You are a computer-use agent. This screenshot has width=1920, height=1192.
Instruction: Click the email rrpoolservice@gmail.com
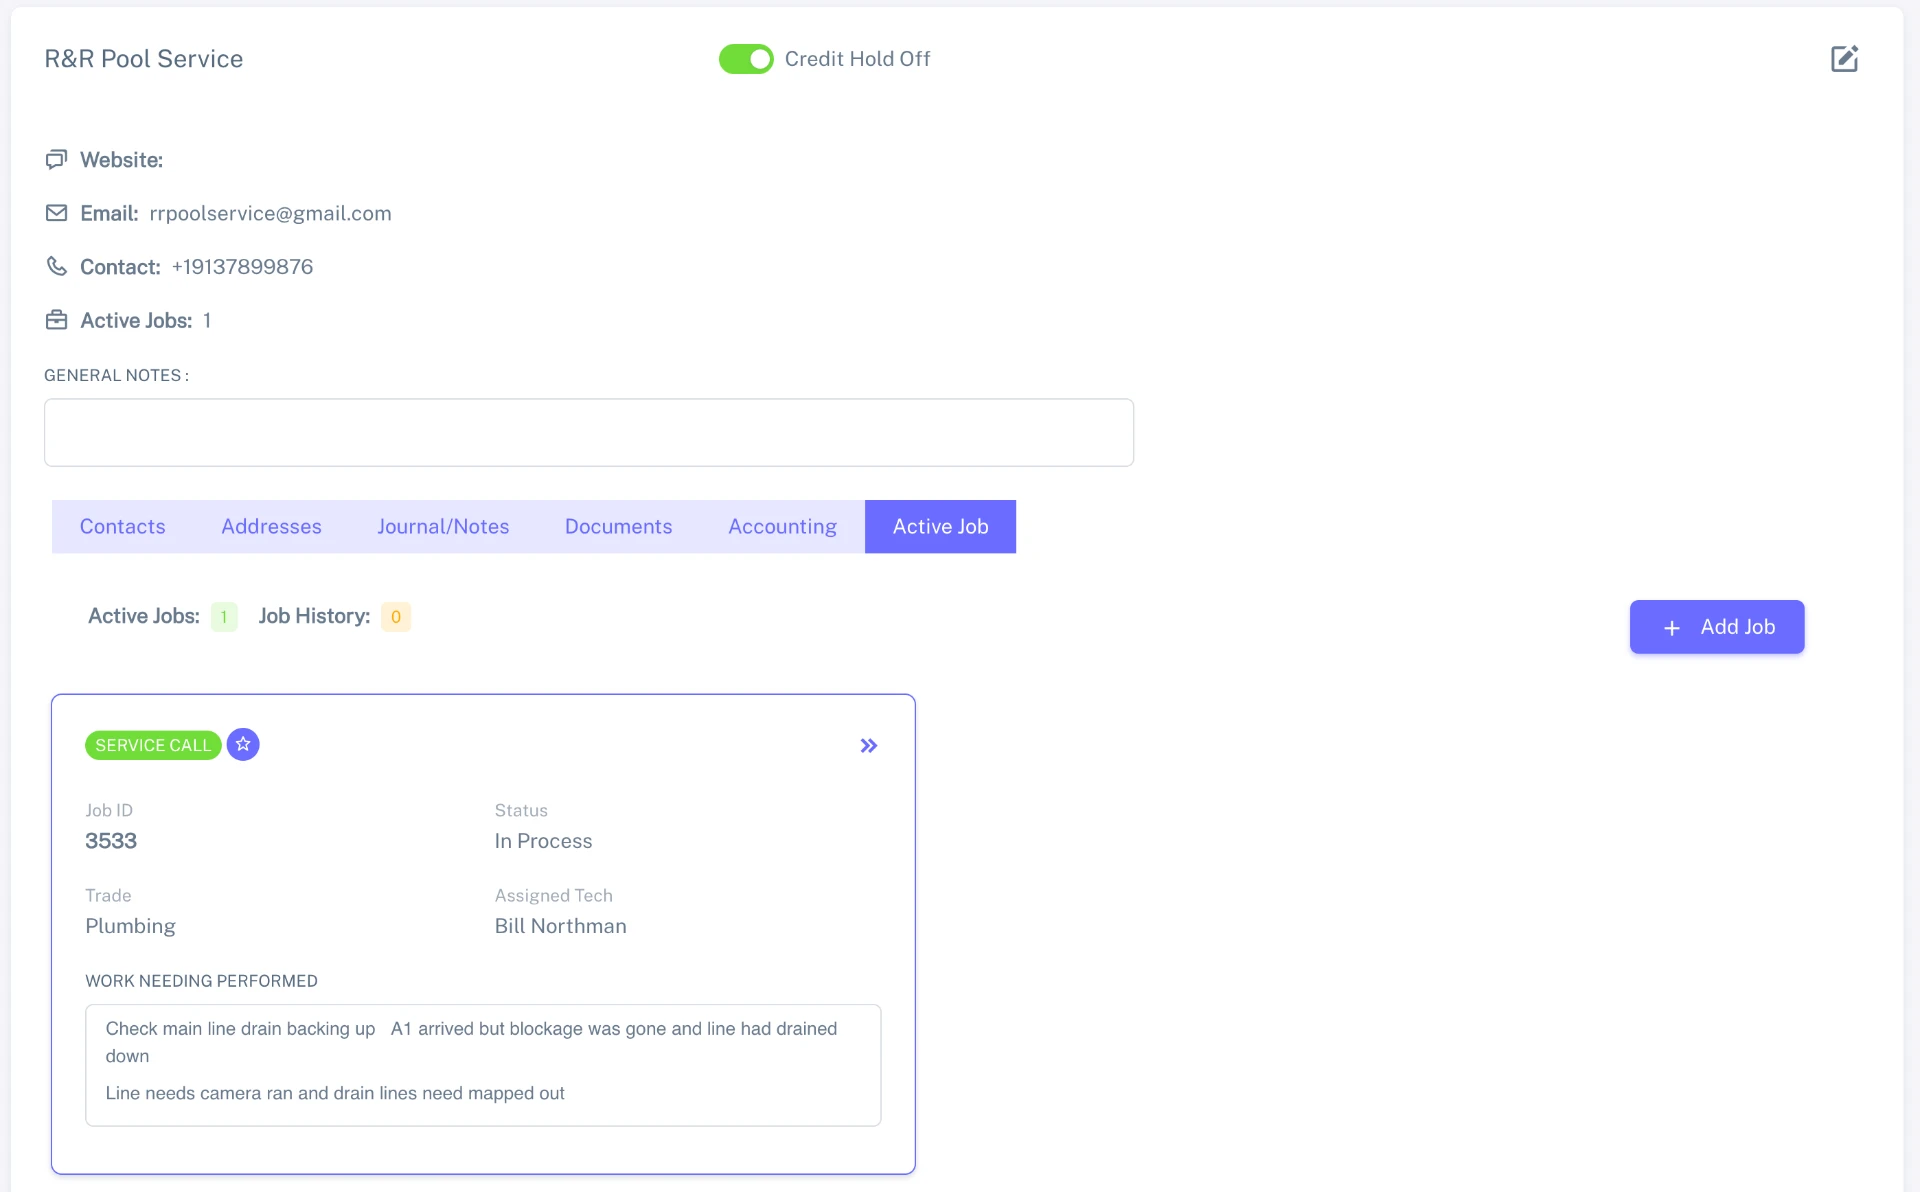[x=270, y=213]
